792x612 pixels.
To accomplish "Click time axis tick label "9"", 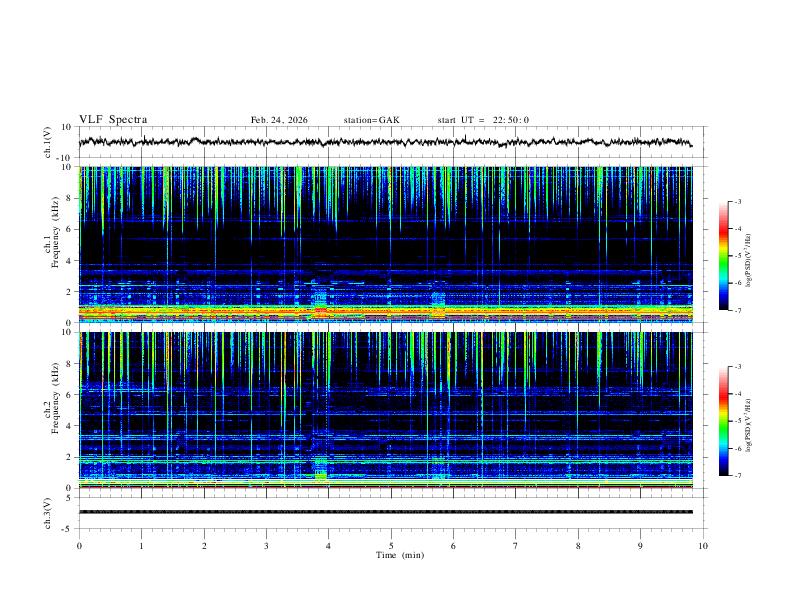I will [x=641, y=546].
